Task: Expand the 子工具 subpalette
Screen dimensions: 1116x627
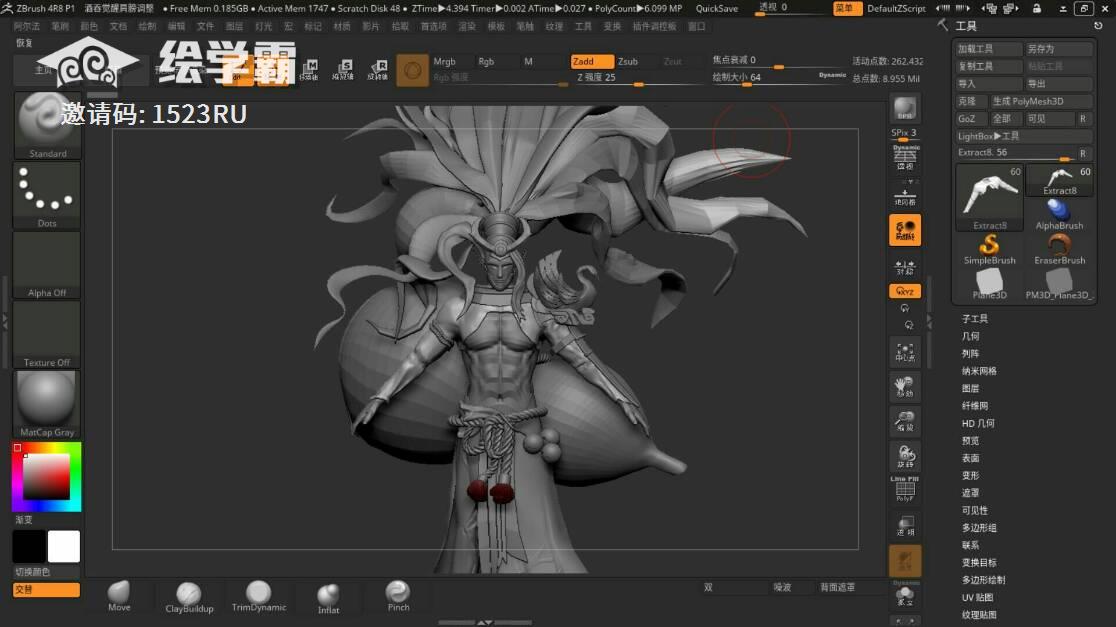Action: point(974,319)
